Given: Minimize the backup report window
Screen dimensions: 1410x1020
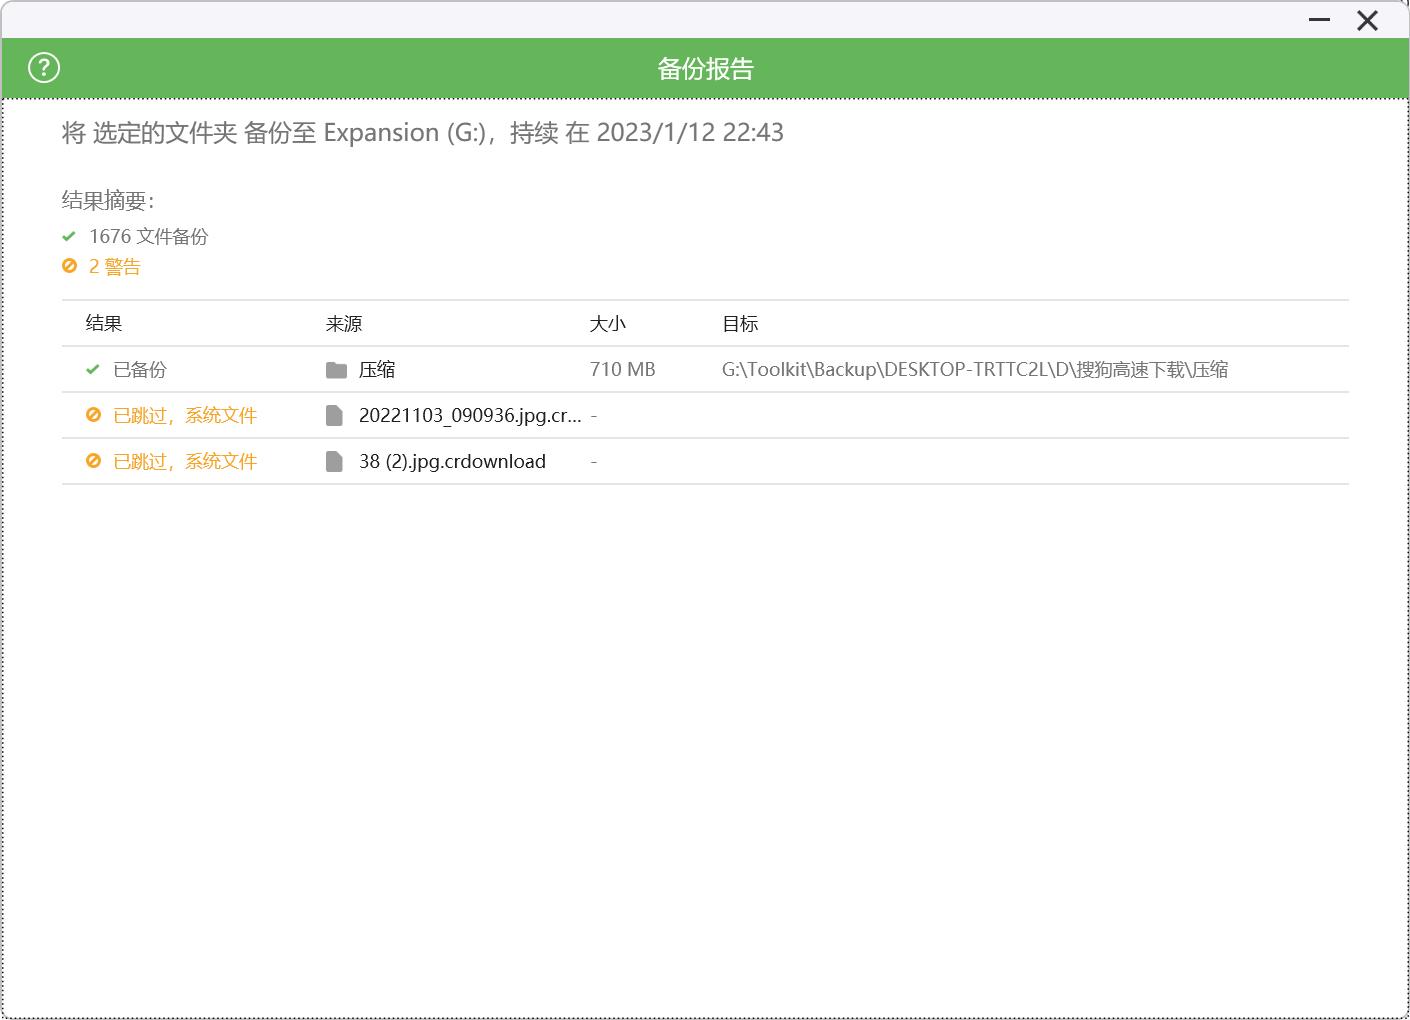Looking at the screenshot, I should coord(1318,20).
